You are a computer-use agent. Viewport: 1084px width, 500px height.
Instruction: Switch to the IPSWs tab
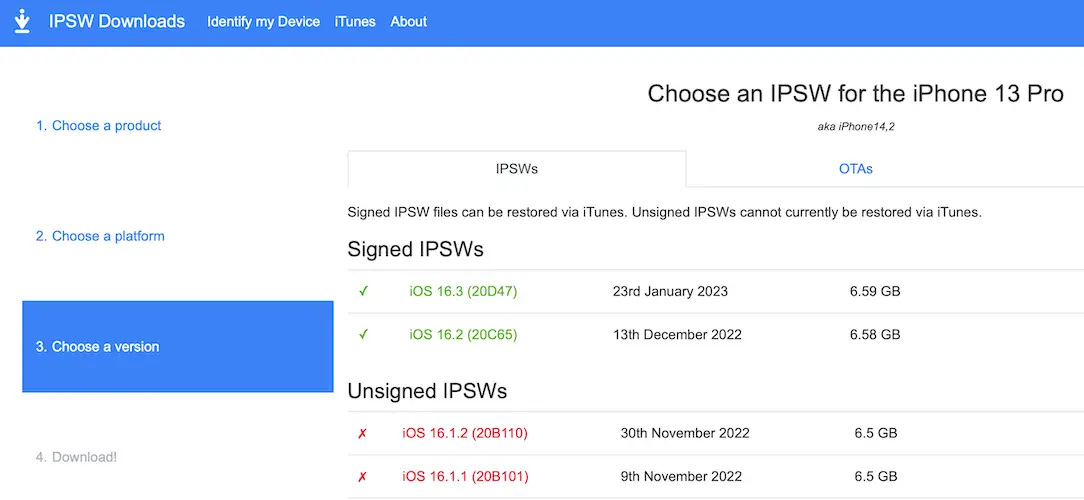pyautogui.click(x=516, y=169)
